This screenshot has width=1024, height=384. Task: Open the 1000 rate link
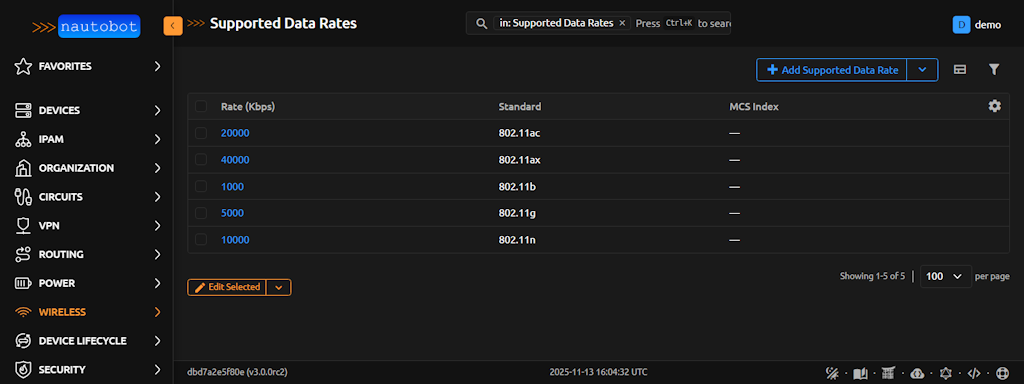tap(232, 187)
